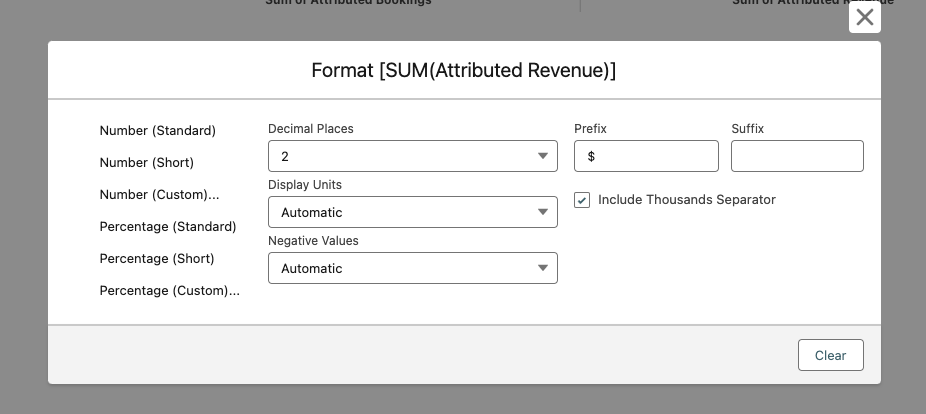Click the Include Thousands Separator label text
This screenshot has height=414, width=926.
coord(686,200)
